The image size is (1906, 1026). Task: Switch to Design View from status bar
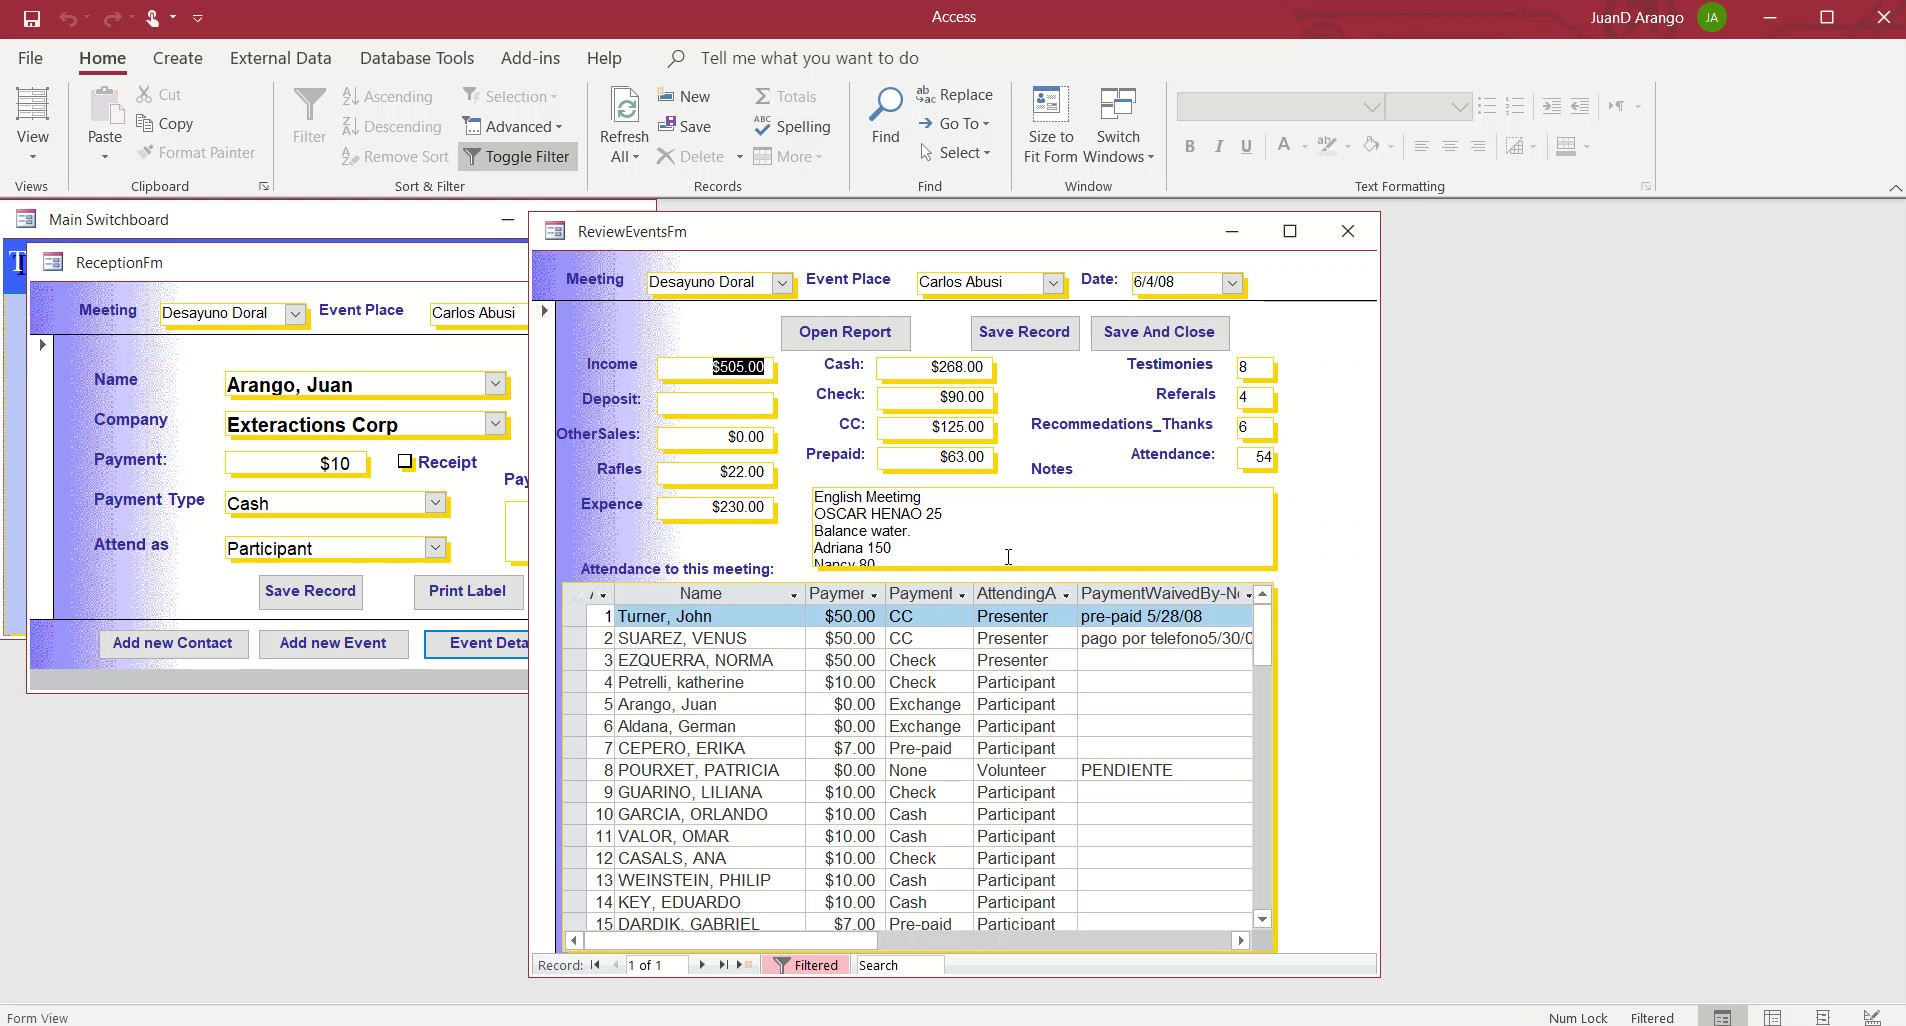(1872, 1017)
